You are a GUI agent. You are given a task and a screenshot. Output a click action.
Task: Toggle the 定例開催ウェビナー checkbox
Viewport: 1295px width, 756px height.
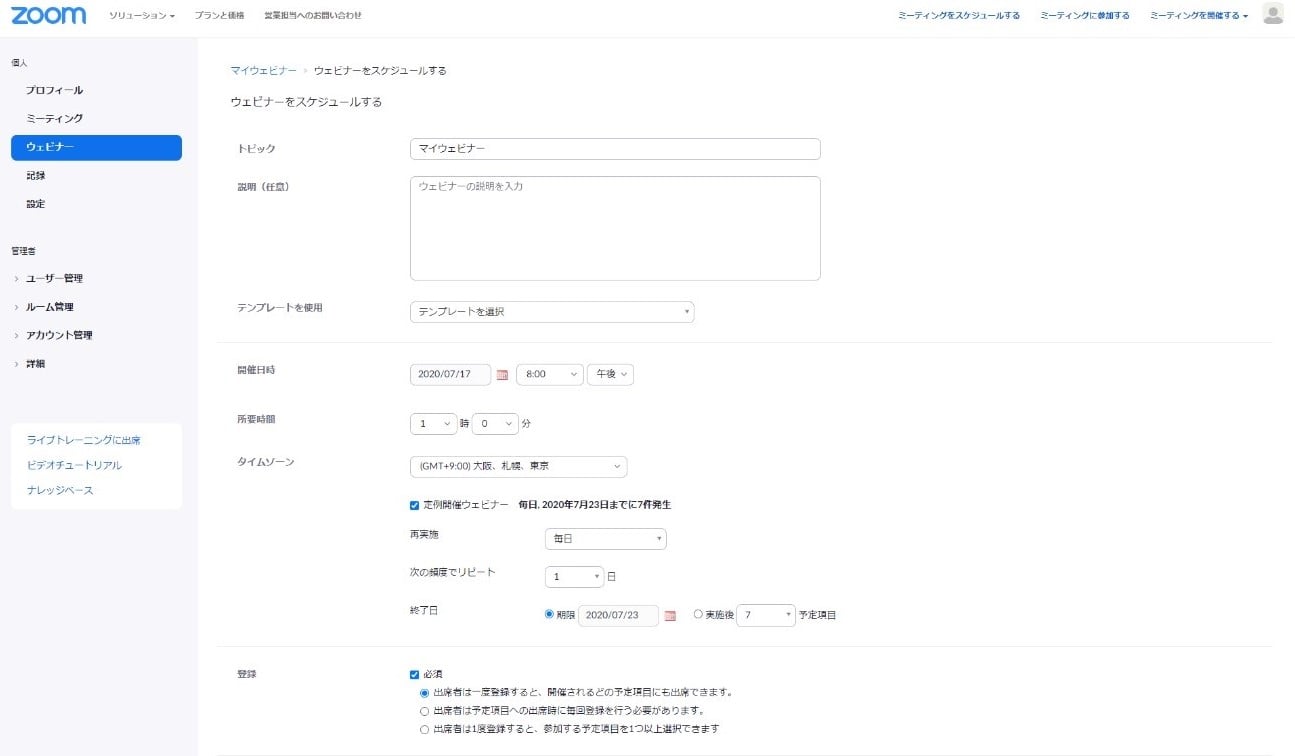point(415,505)
